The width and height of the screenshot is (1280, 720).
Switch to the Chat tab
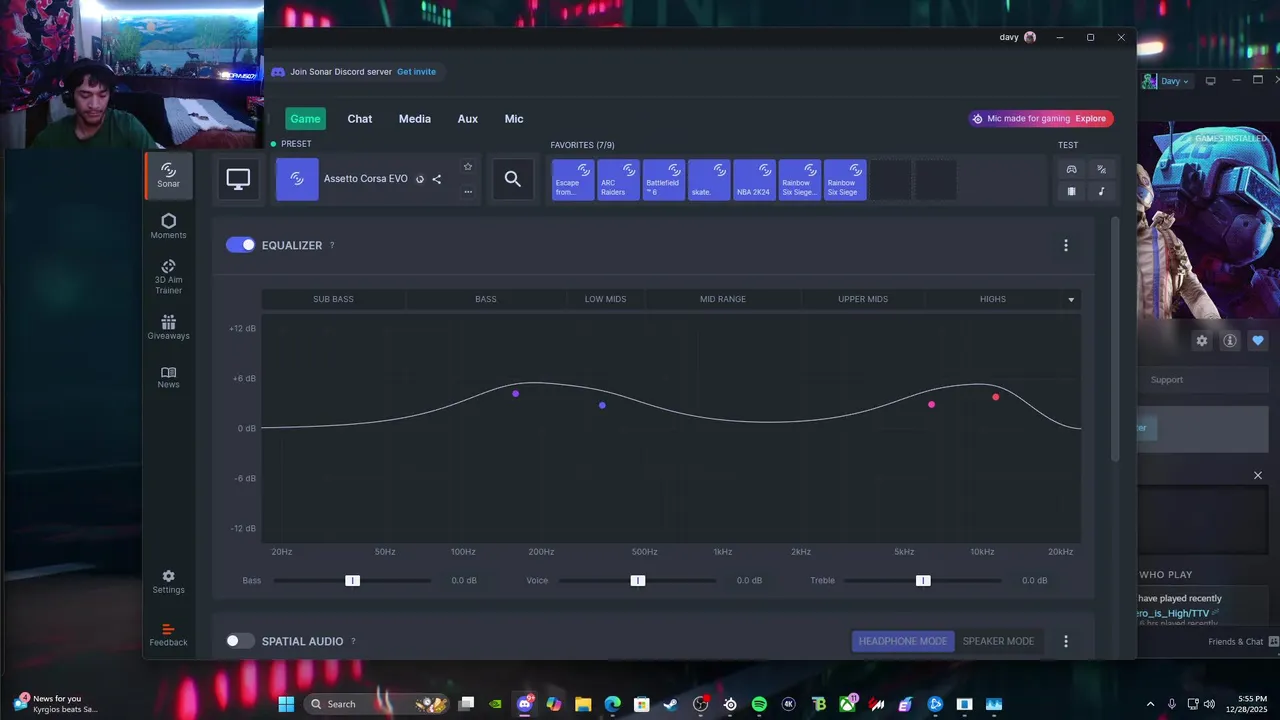(360, 118)
